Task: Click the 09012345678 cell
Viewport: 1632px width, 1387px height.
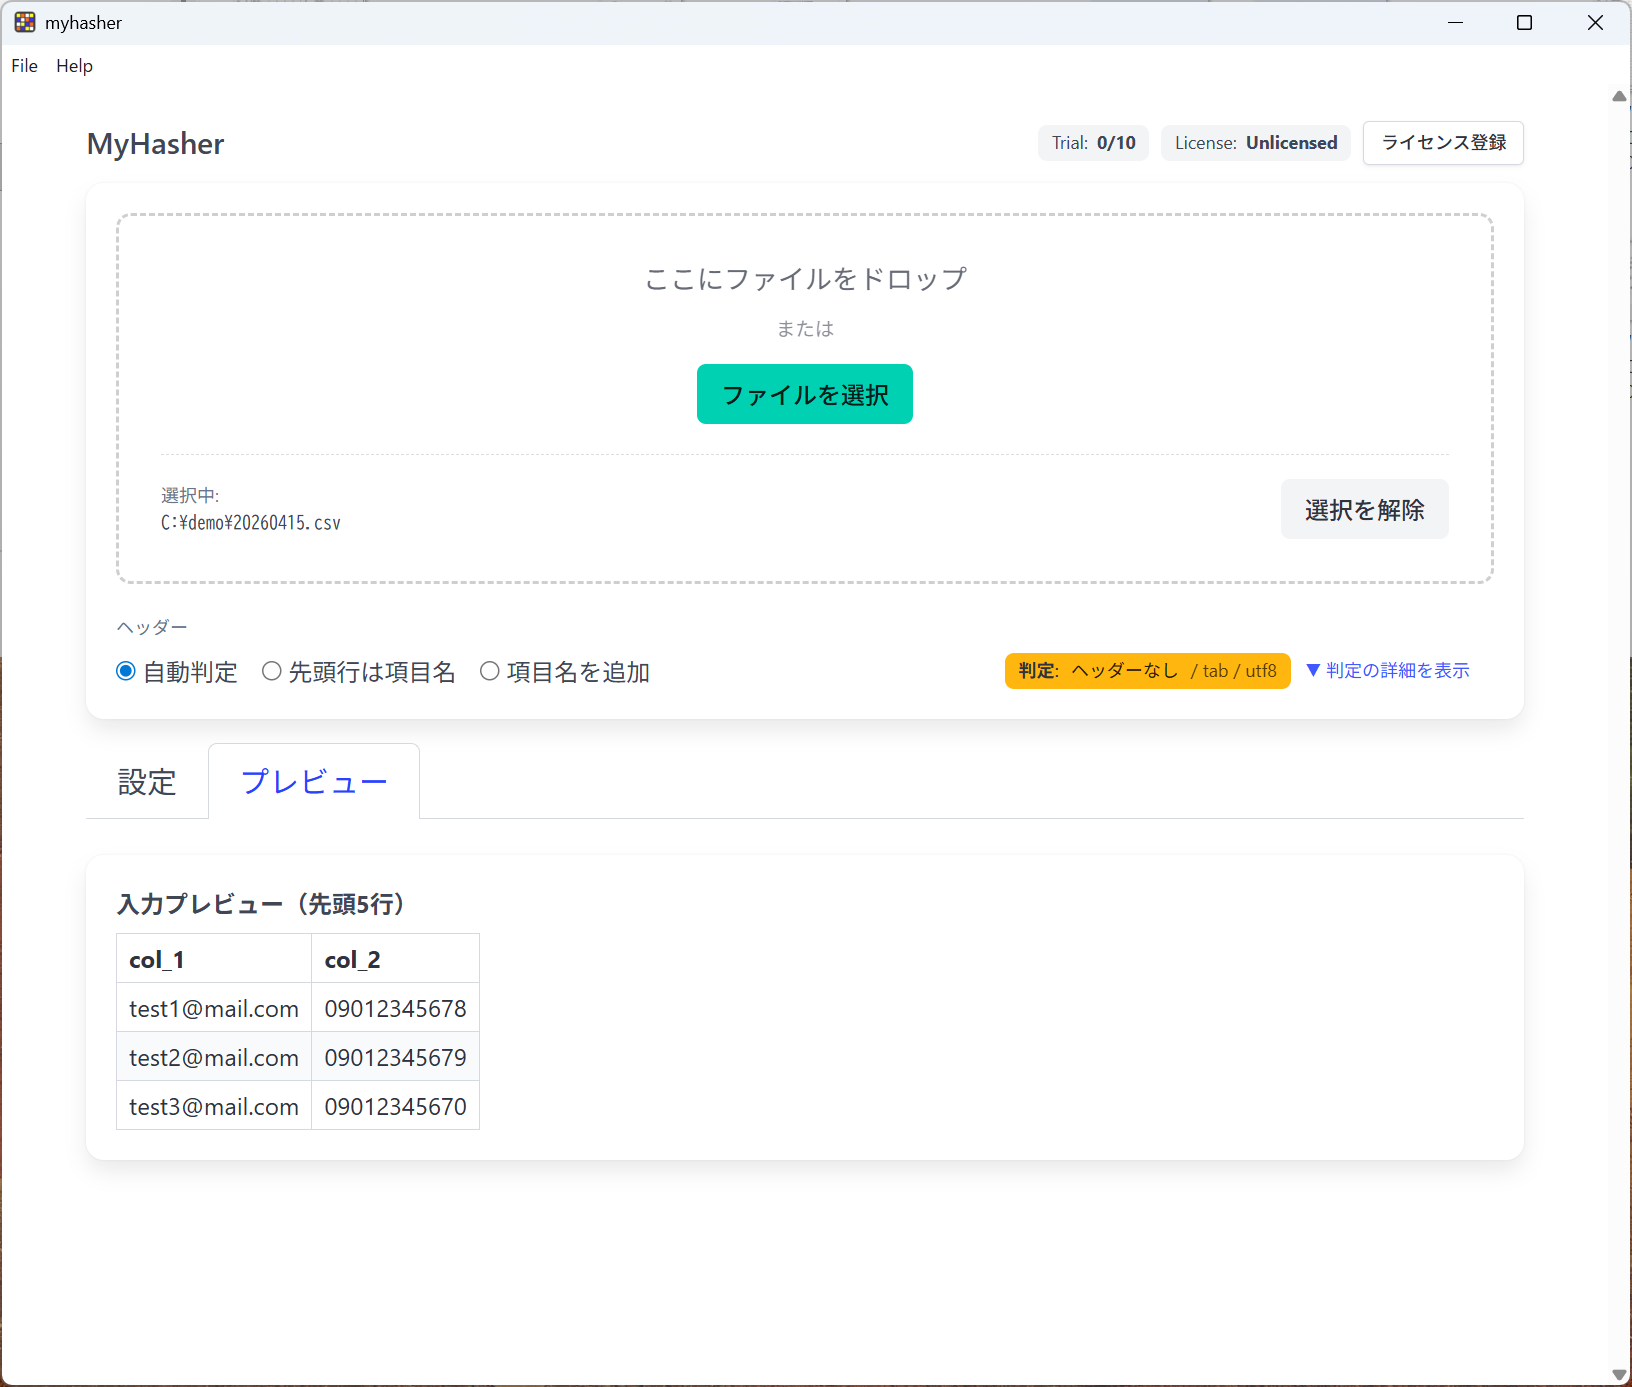Action: (396, 1008)
